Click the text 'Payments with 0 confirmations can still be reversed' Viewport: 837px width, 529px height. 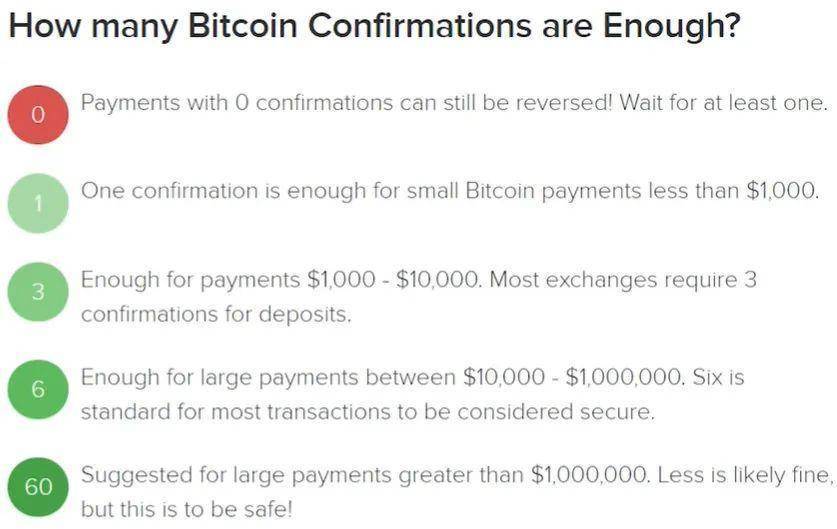(345, 102)
